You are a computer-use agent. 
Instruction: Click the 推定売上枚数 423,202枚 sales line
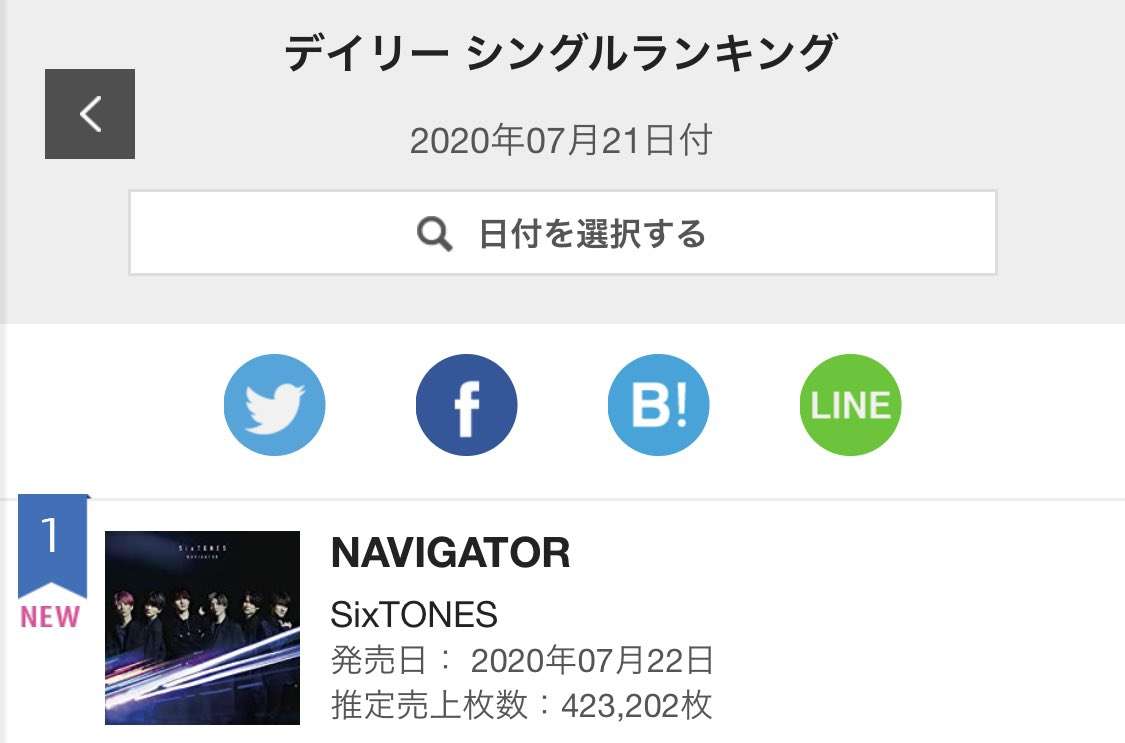click(521, 704)
